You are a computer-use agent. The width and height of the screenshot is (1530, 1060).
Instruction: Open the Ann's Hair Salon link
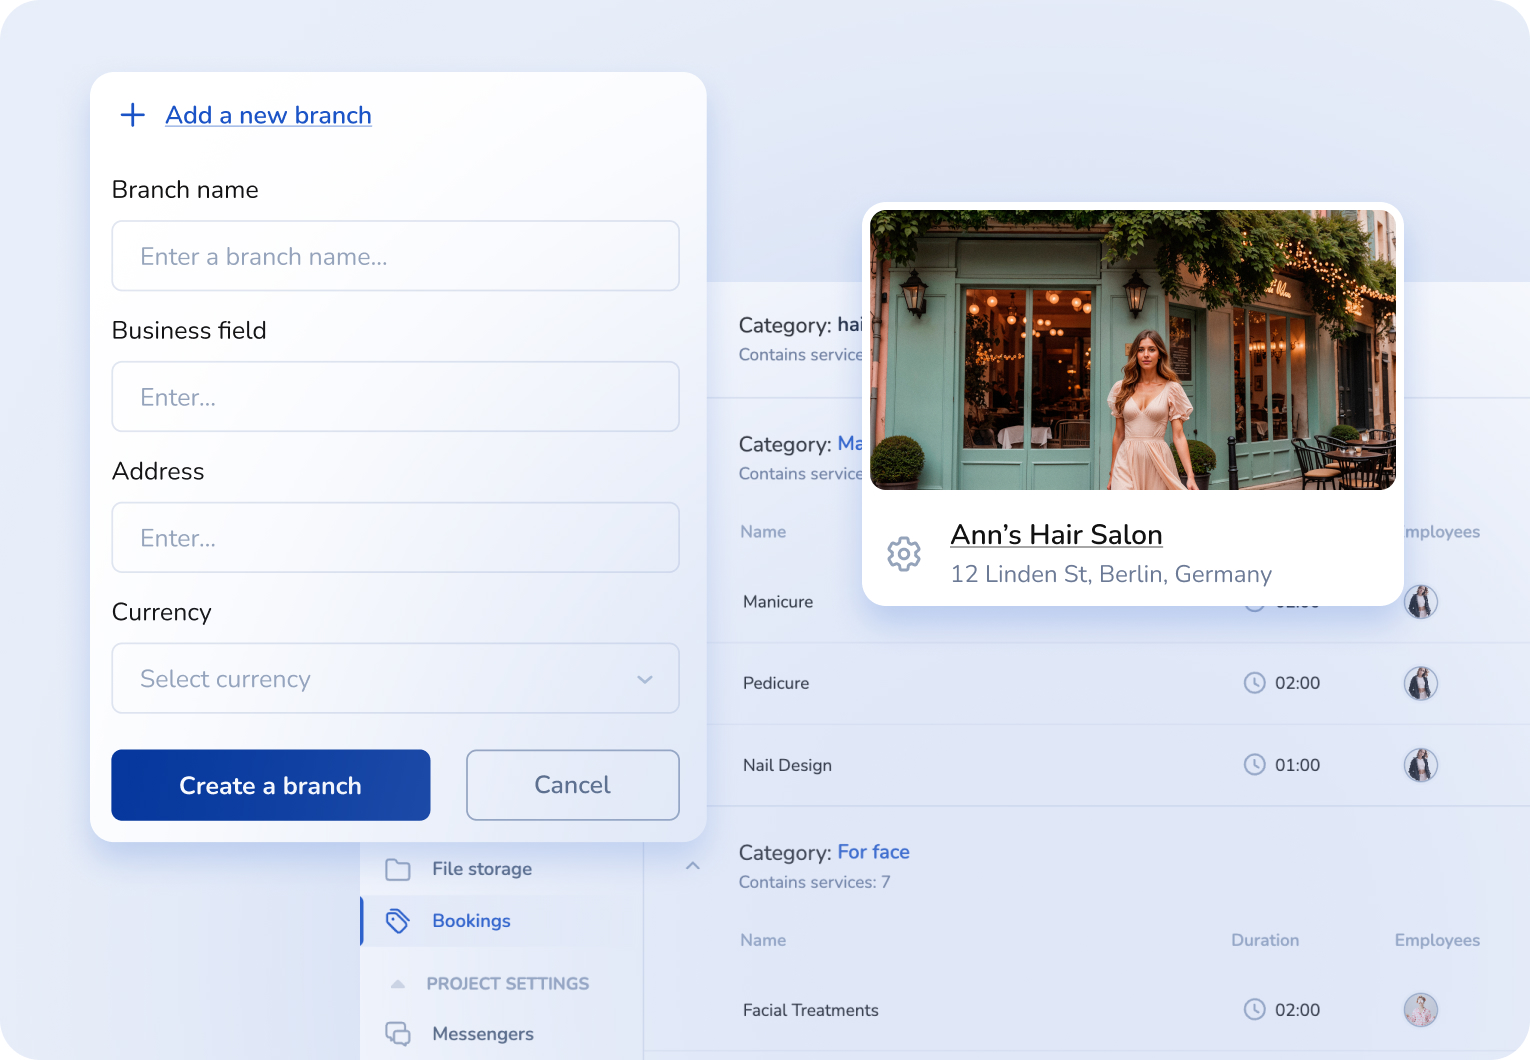(1056, 535)
